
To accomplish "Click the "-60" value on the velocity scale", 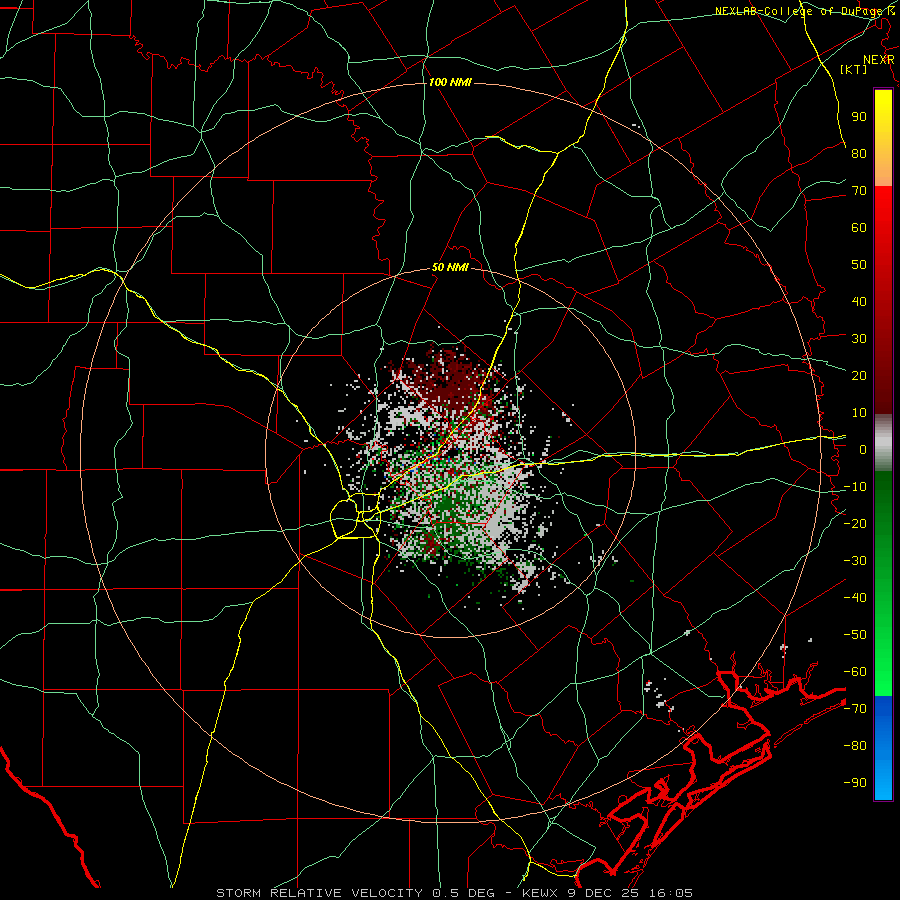I will pyautogui.click(x=855, y=672).
